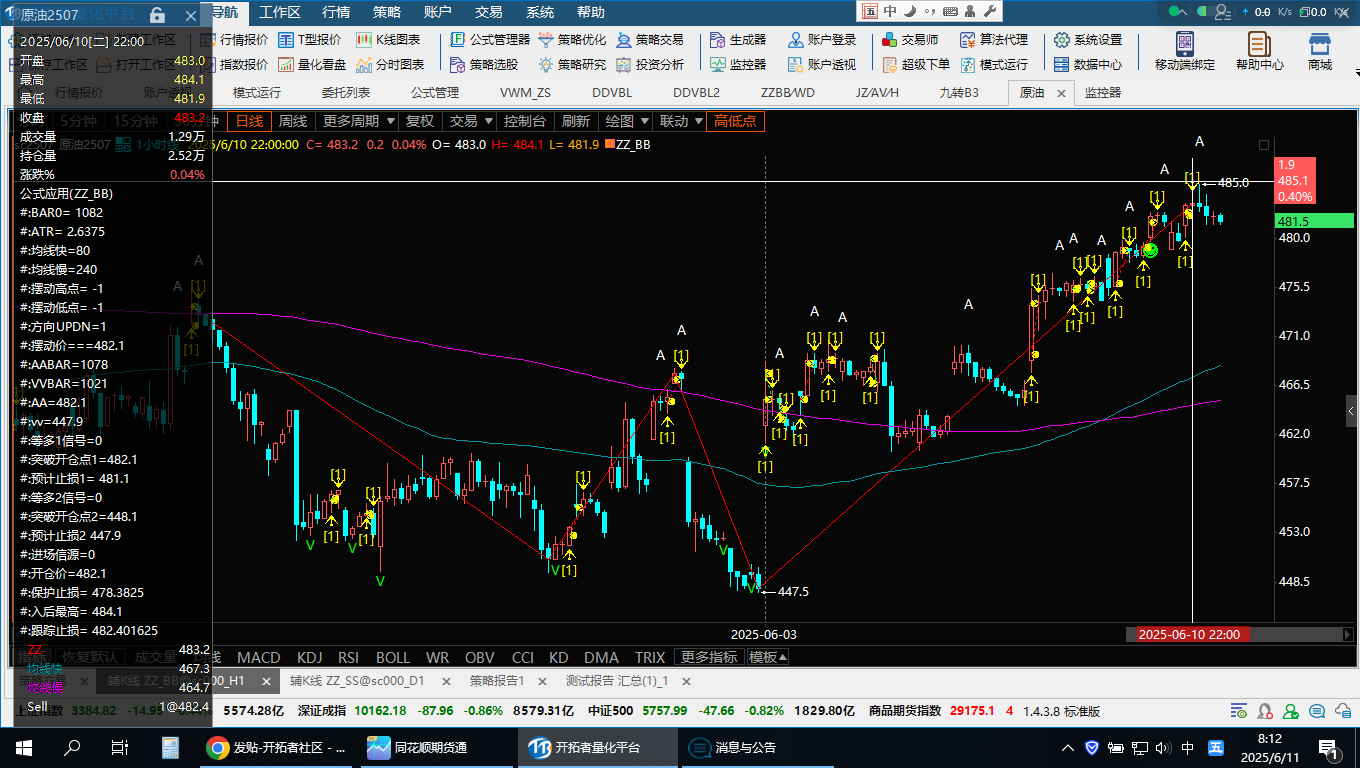Select the 策略报告1 bottom tab
The width and height of the screenshot is (1360, 768).
tap(497, 680)
